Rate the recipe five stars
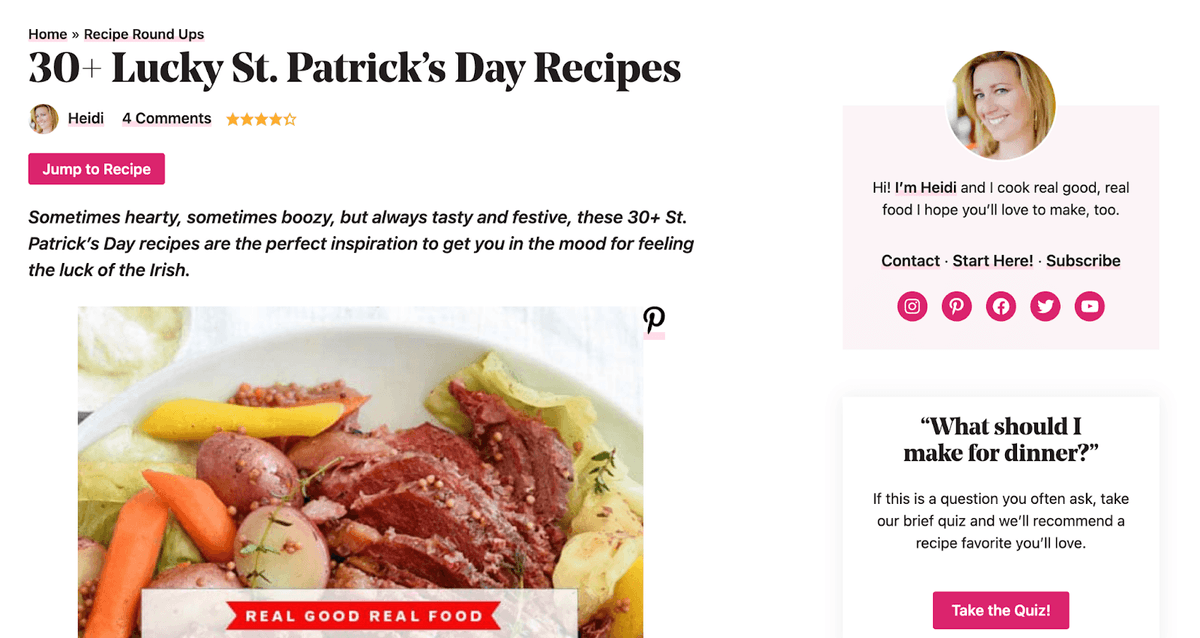Viewport: 1200px width, 638px height. [291, 118]
